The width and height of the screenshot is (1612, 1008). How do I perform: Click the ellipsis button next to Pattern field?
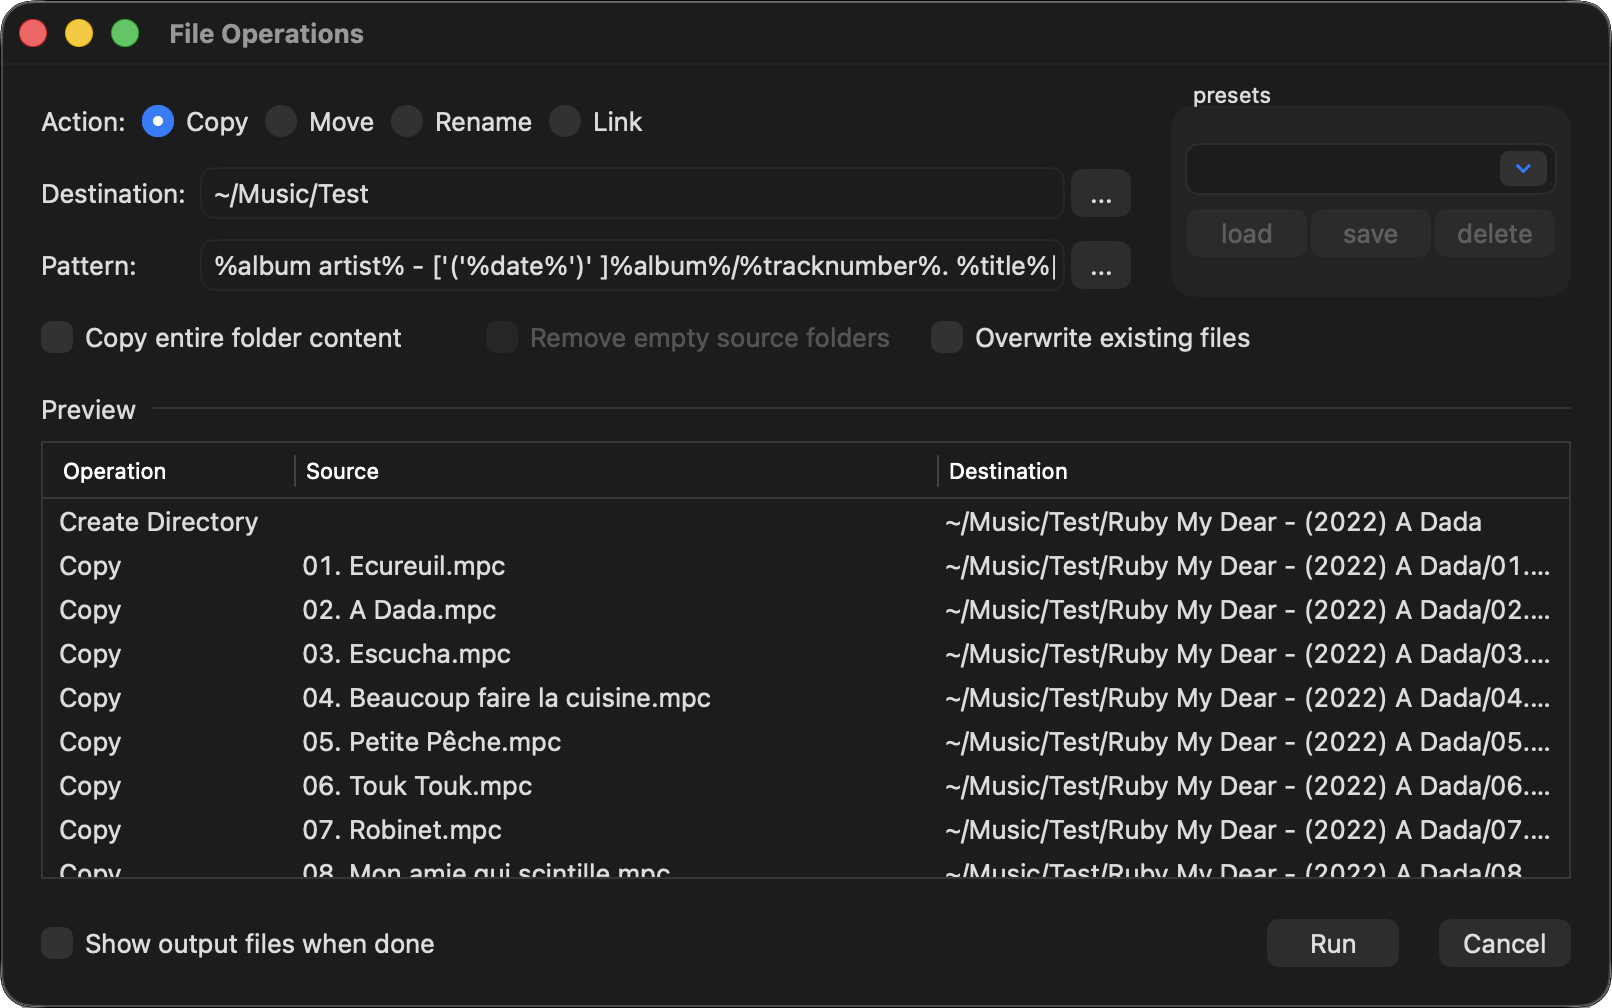(1100, 266)
